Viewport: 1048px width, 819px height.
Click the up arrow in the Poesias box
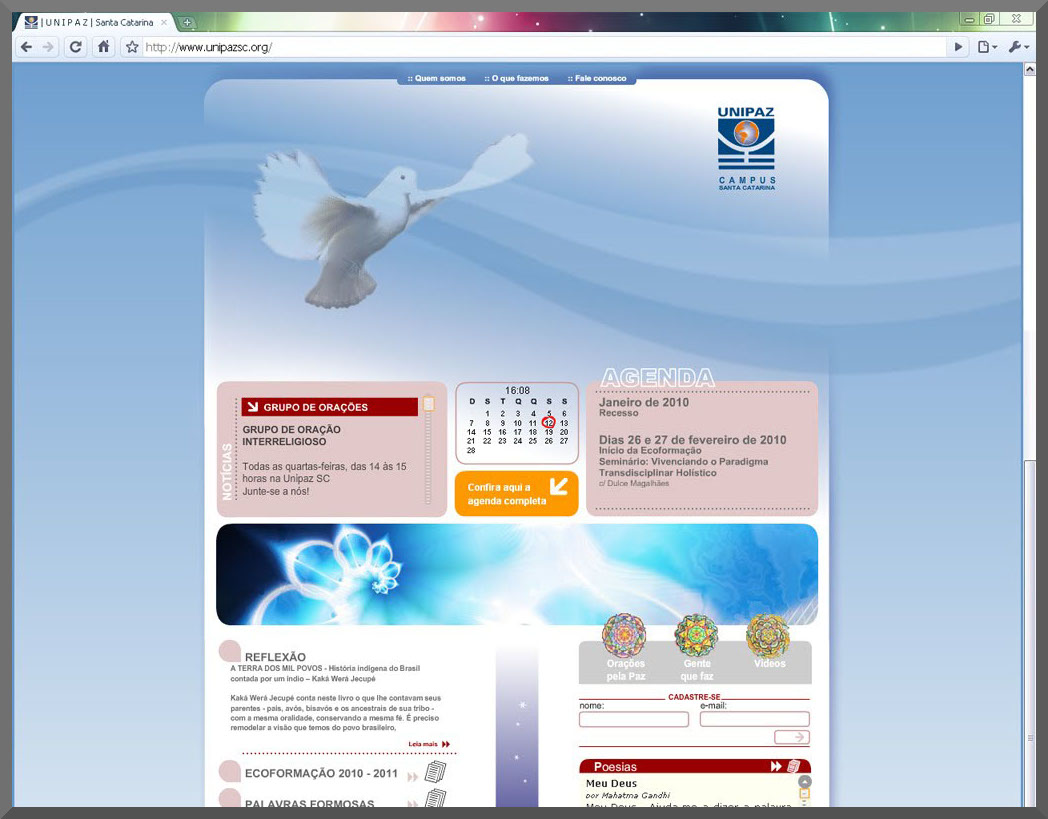coord(805,781)
